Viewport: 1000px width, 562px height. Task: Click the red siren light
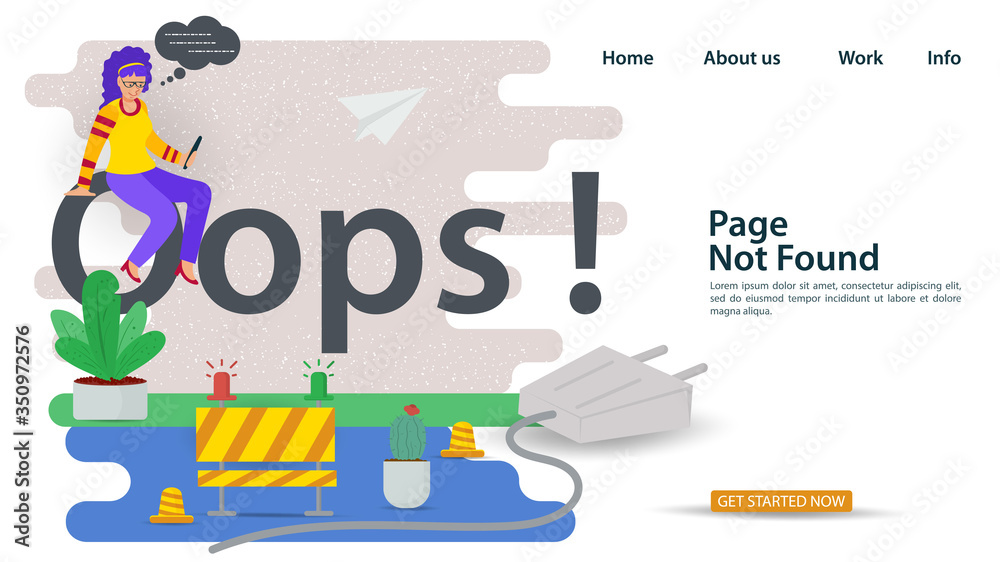[x=221, y=381]
